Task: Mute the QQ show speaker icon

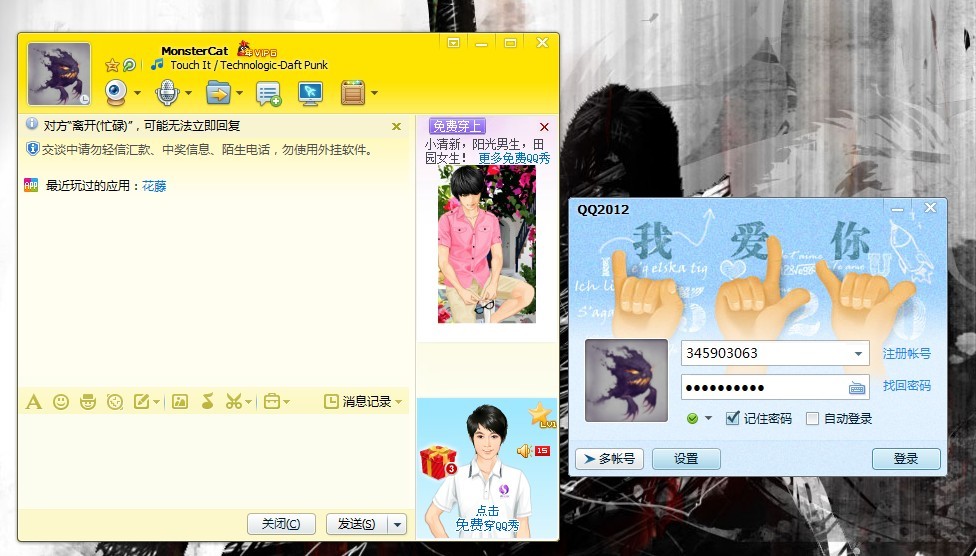Action: [523, 451]
